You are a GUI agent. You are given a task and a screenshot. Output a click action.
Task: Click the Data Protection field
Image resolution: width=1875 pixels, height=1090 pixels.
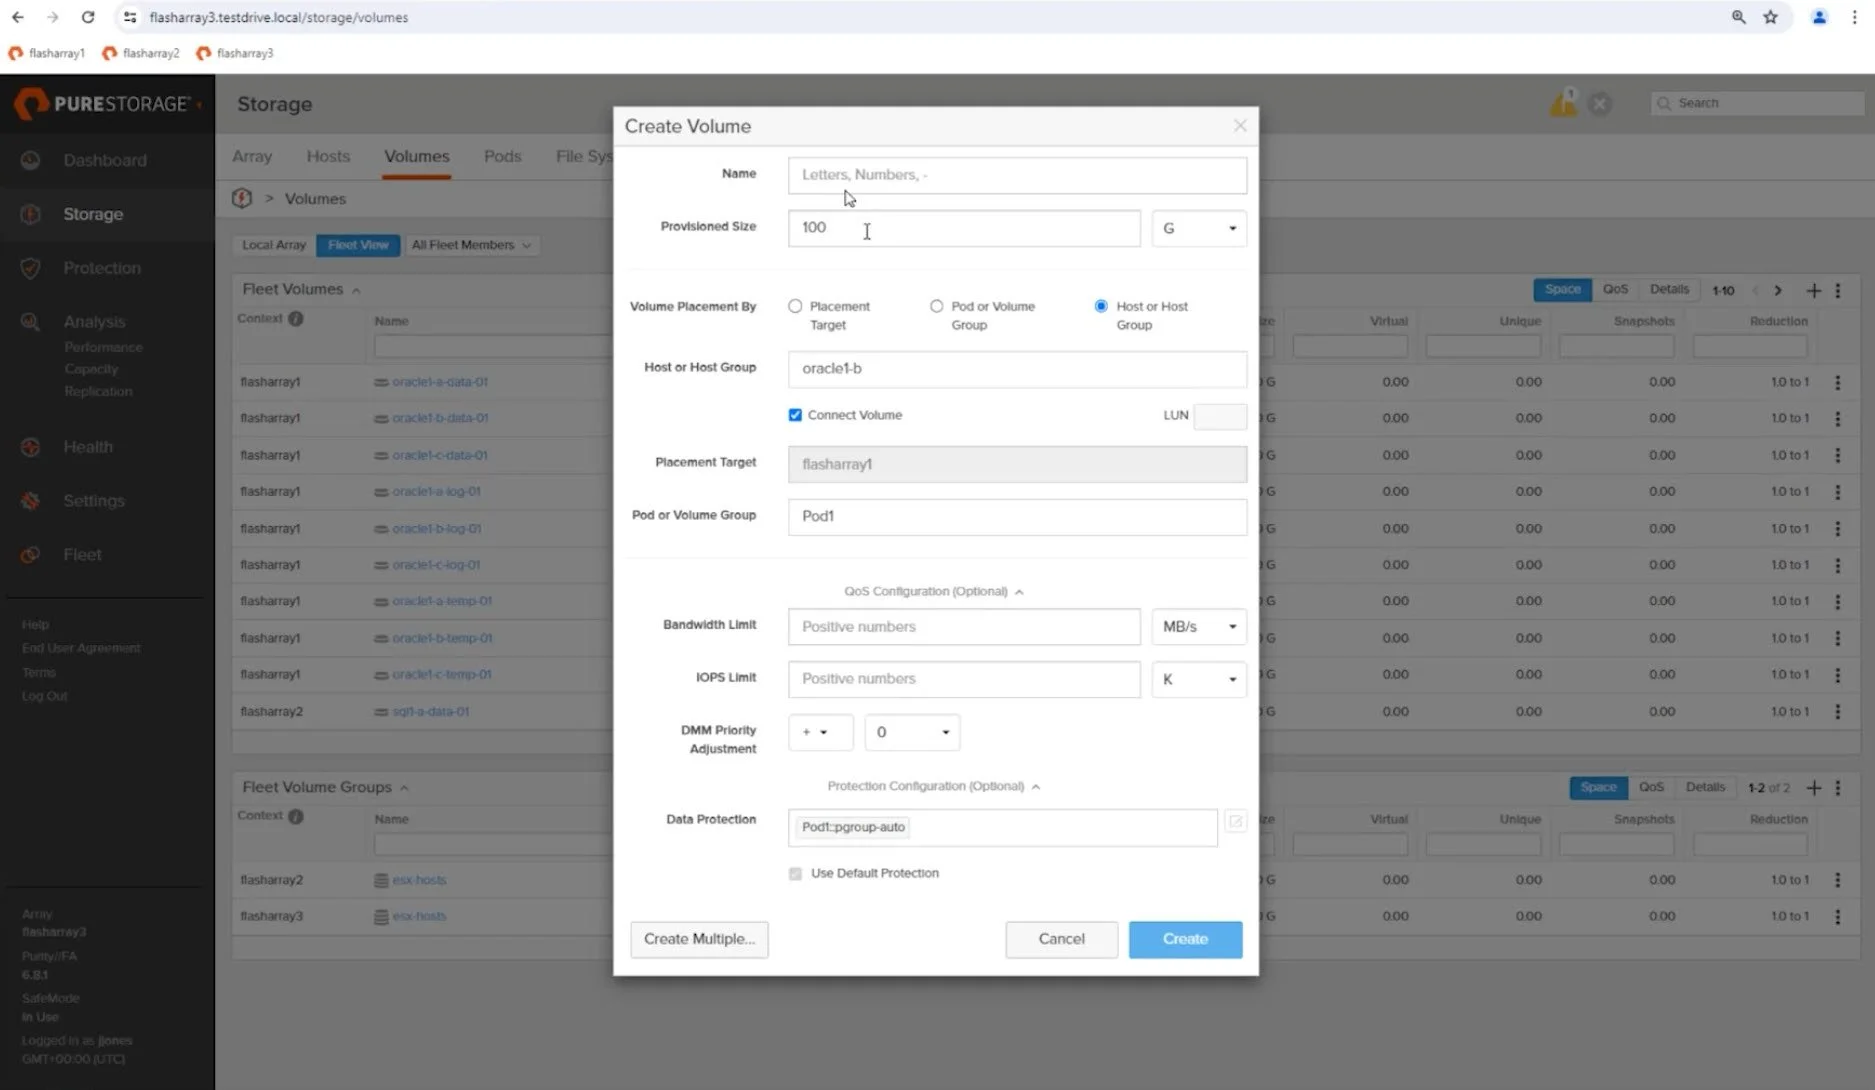tap(1002, 827)
